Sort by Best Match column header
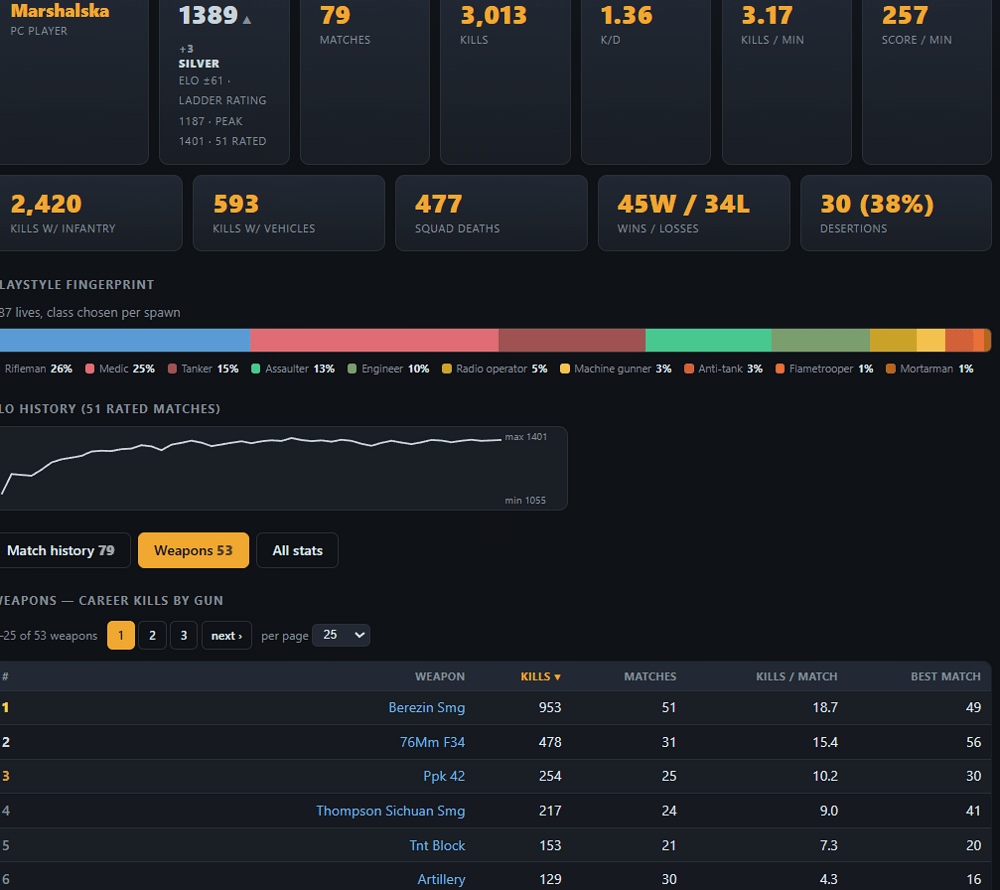 pos(945,676)
